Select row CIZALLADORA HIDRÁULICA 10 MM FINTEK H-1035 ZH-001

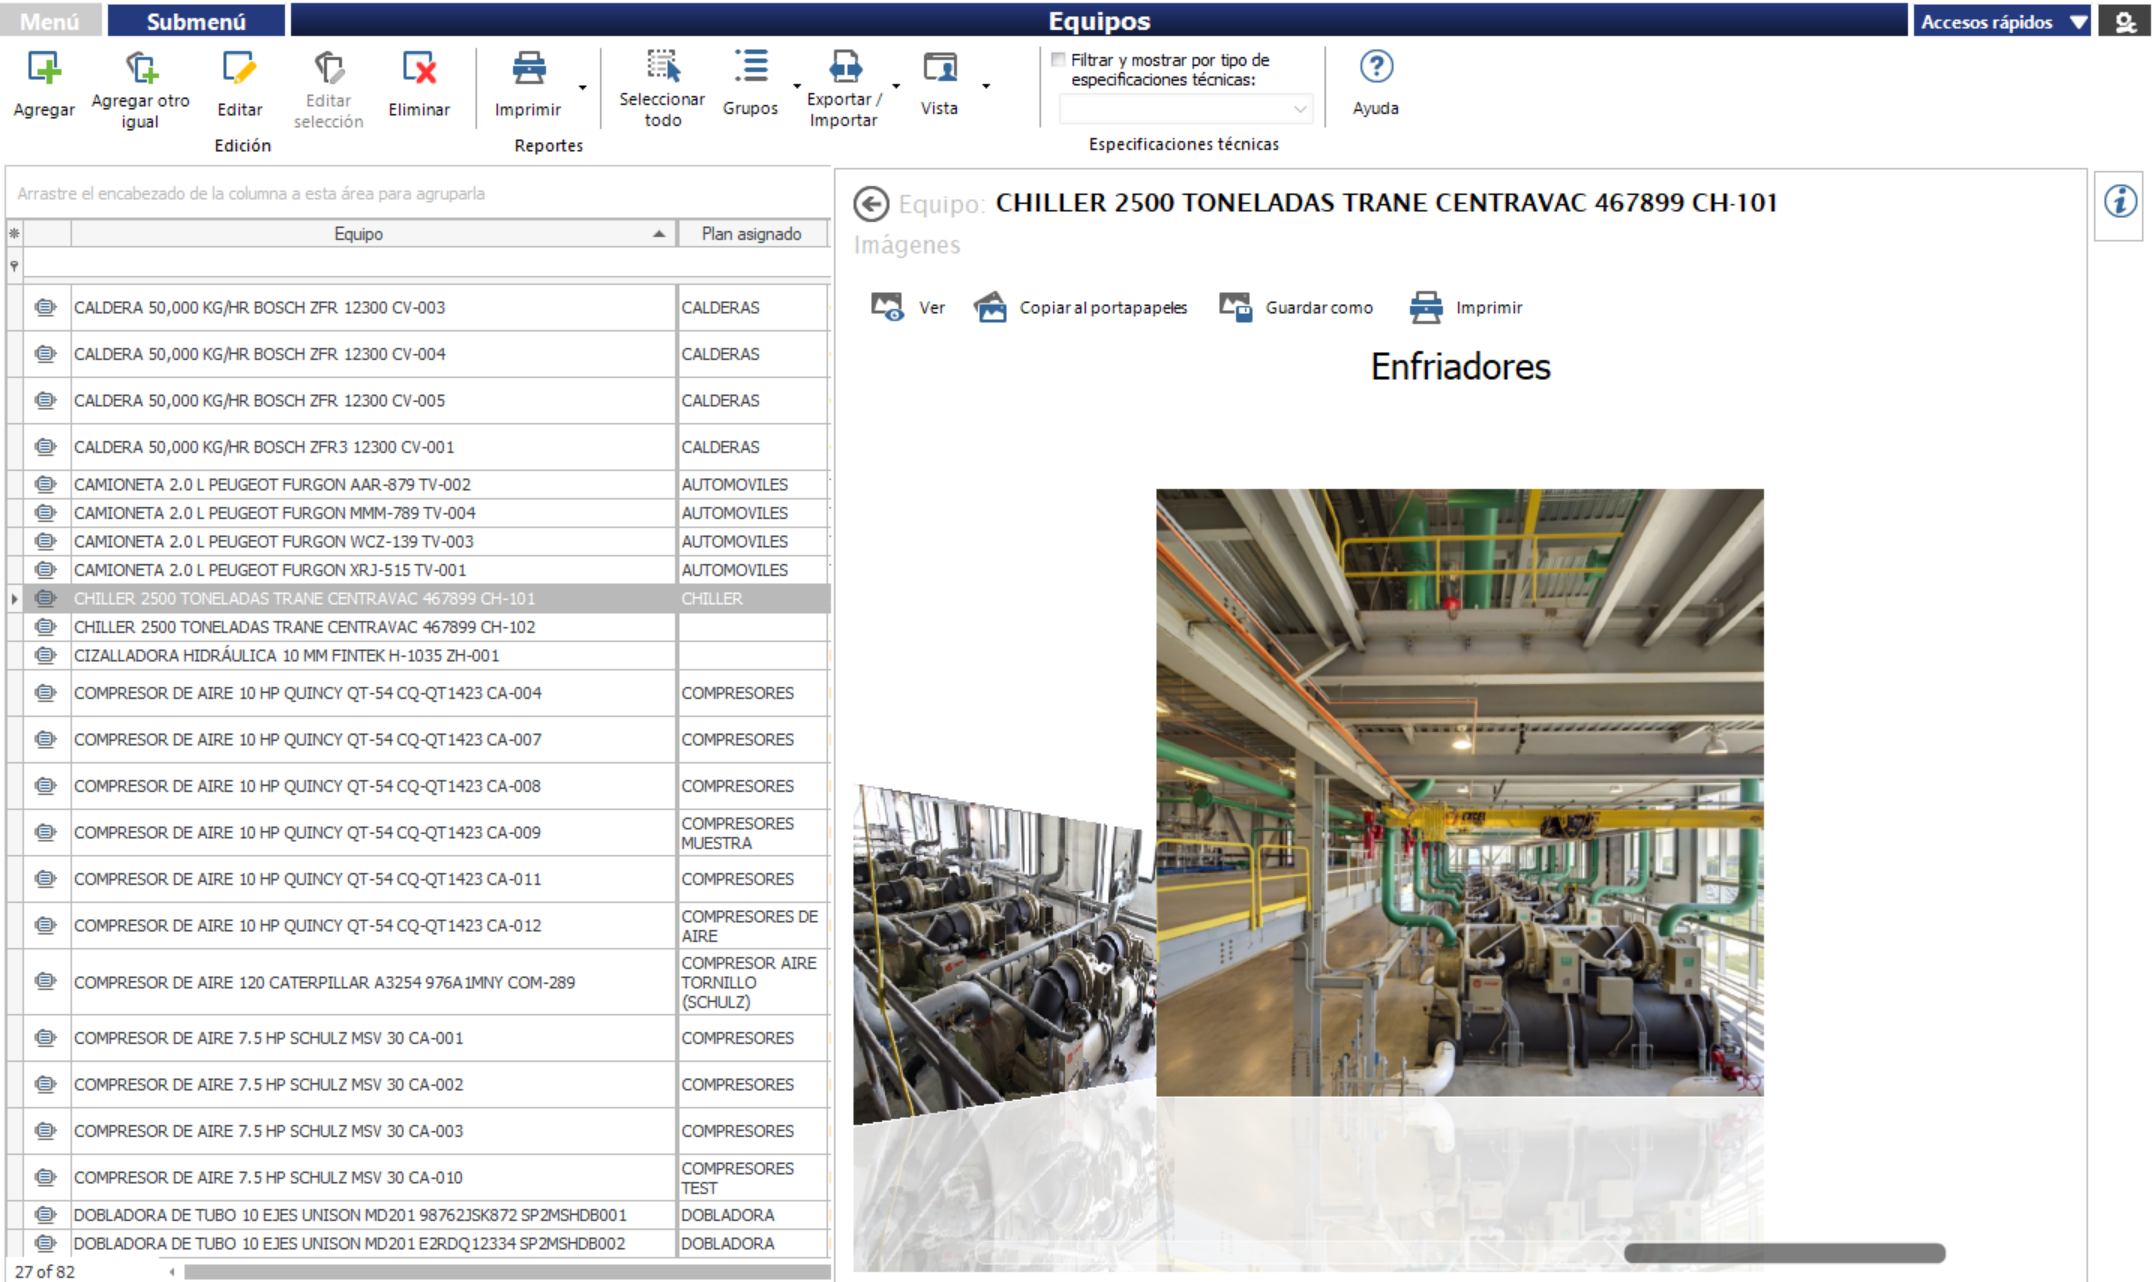click(418, 656)
